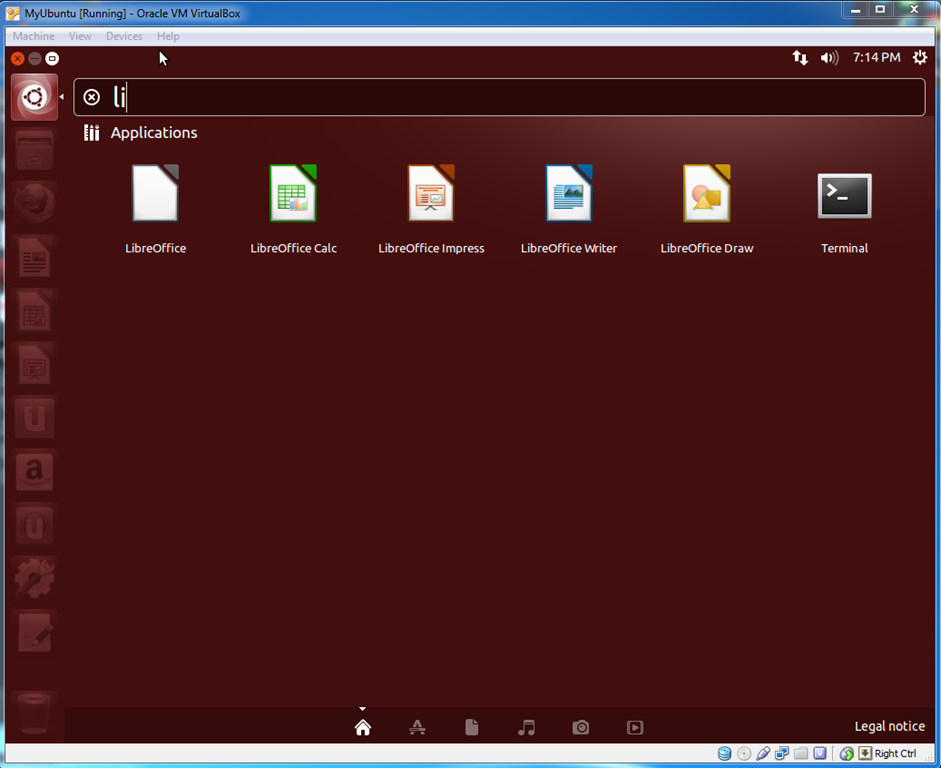Open Ubuntu One Music launcher icon
This screenshot has height=768, width=941.
click(34, 525)
